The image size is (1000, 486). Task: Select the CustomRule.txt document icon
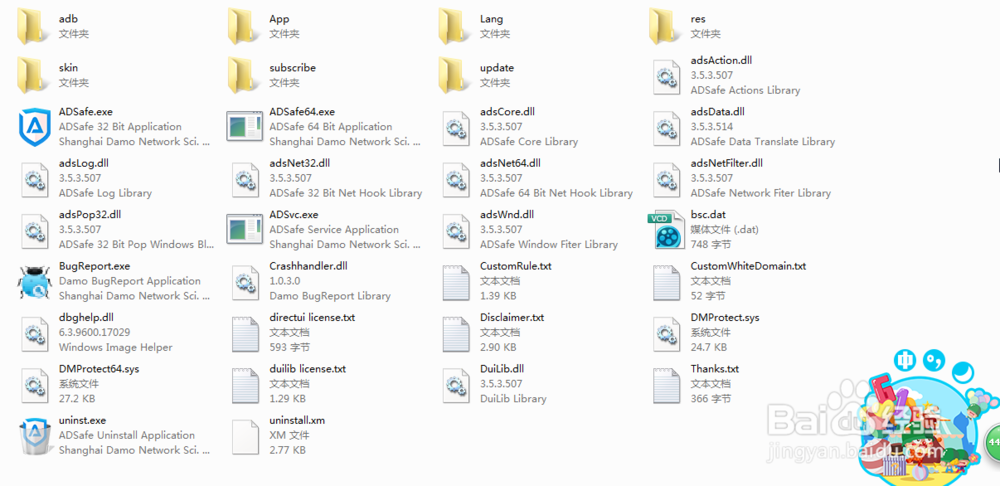pos(456,283)
